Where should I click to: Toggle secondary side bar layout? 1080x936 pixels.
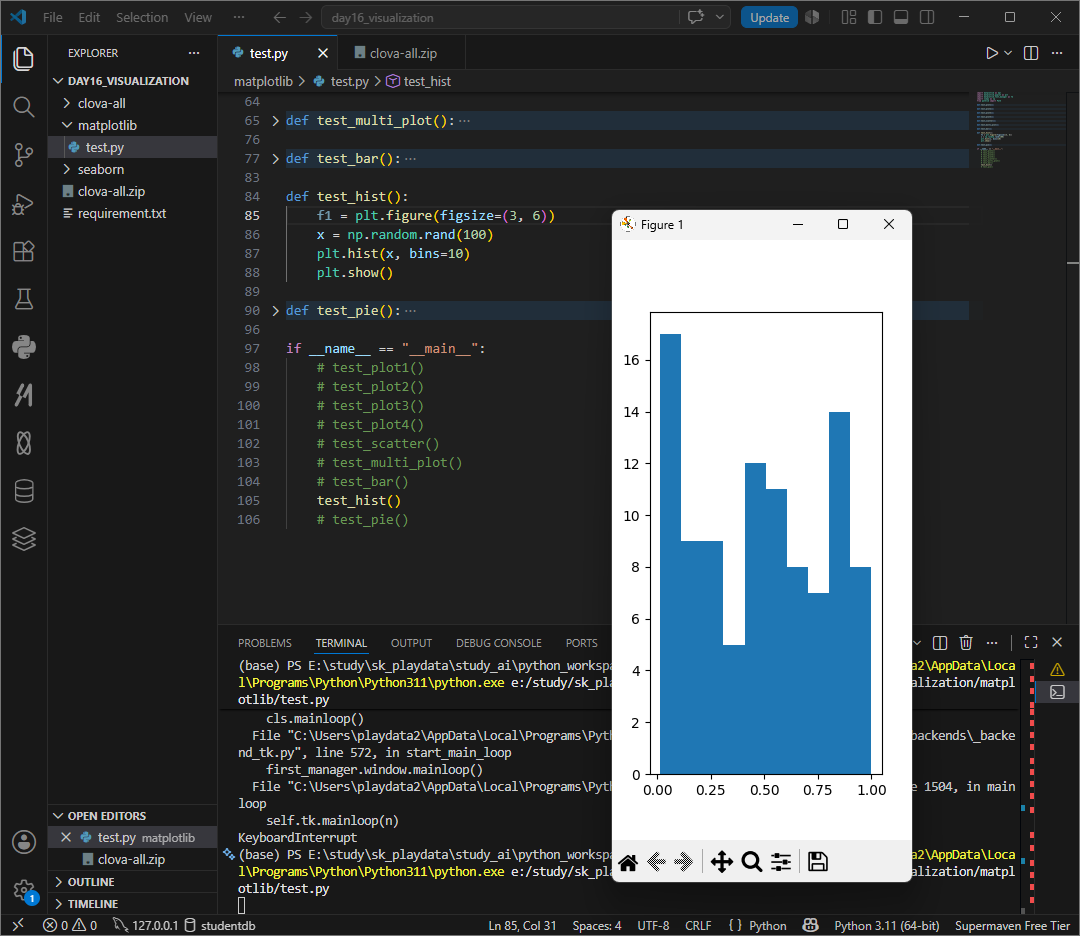(x=927, y=17)
